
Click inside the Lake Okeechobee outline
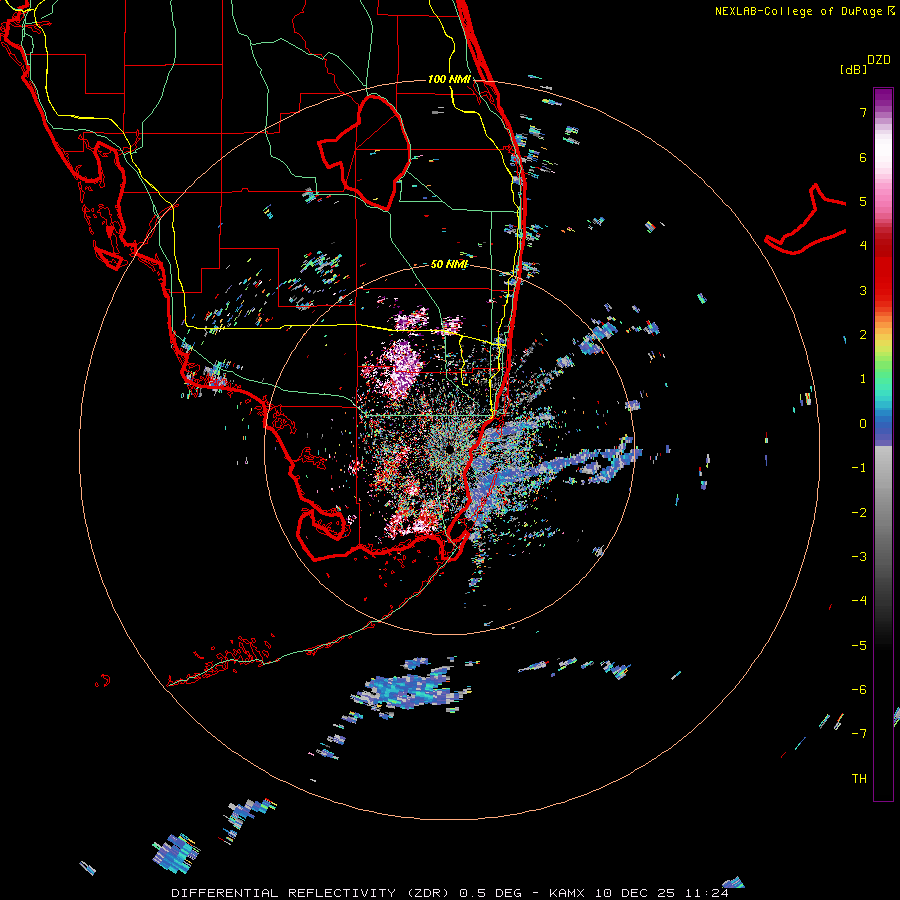pos(376,150)
